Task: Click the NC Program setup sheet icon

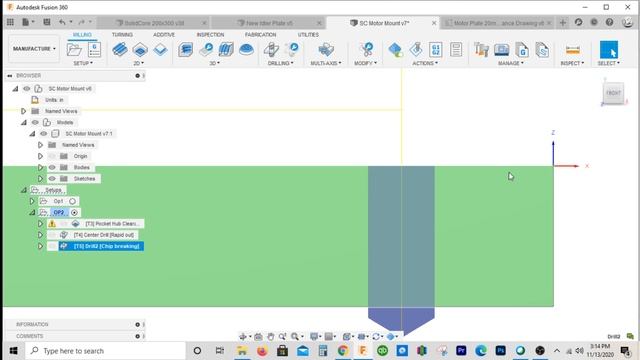Action: [x=94, y=50]
